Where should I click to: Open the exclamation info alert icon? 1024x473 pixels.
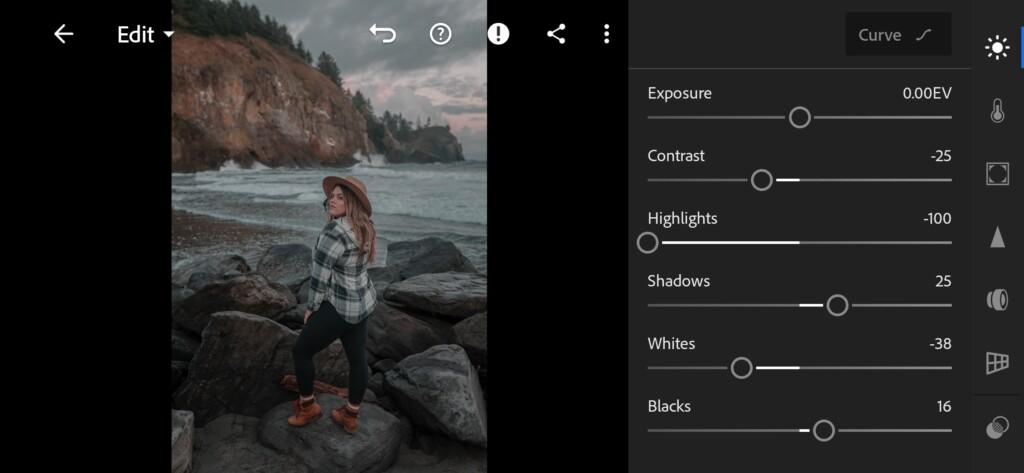498,34
